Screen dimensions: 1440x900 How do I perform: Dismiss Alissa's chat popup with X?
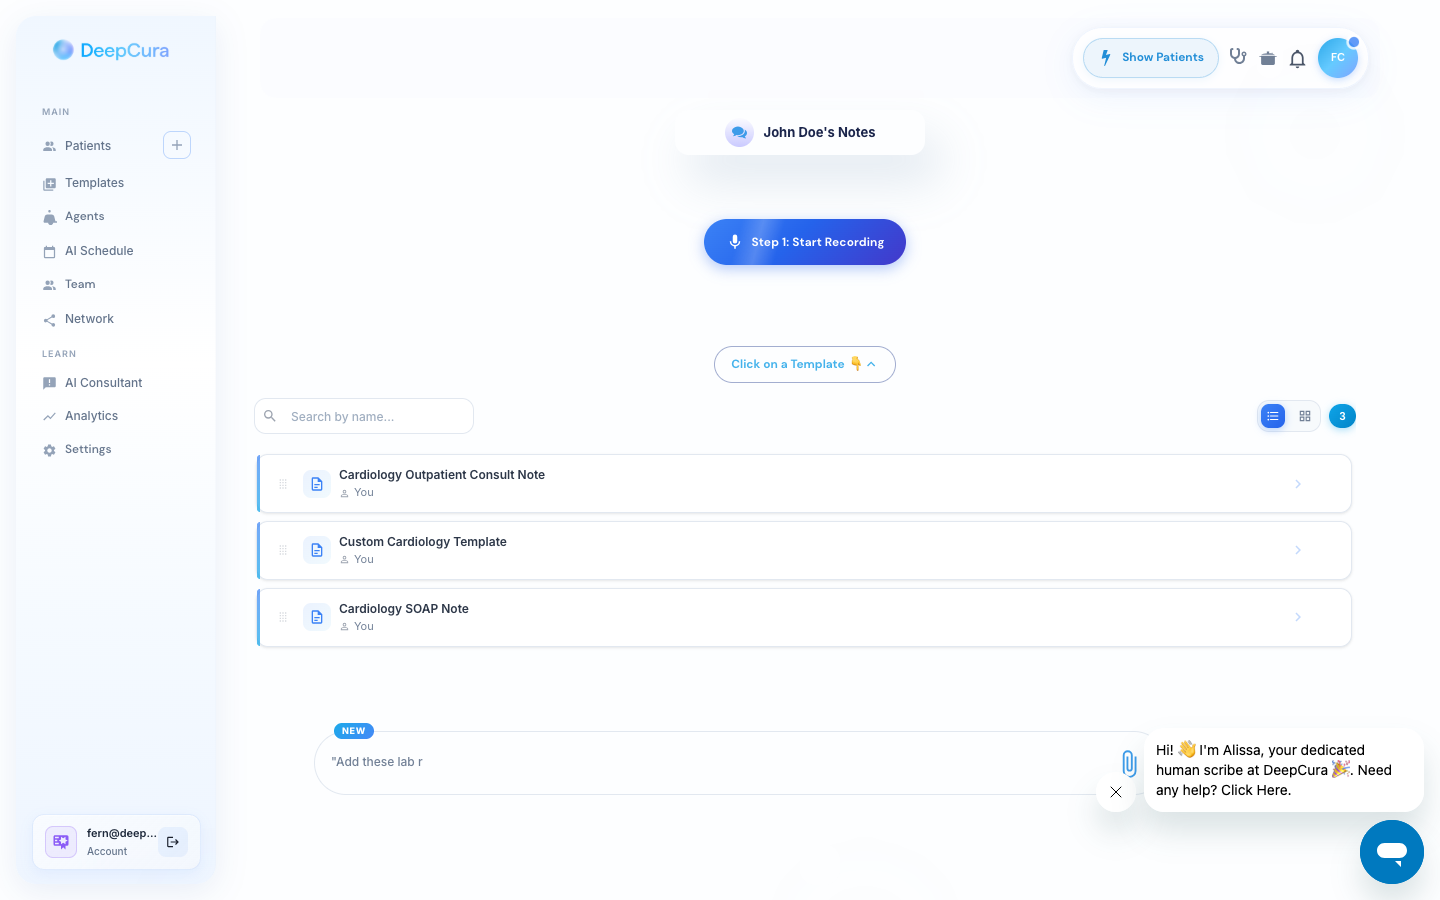1116,792
